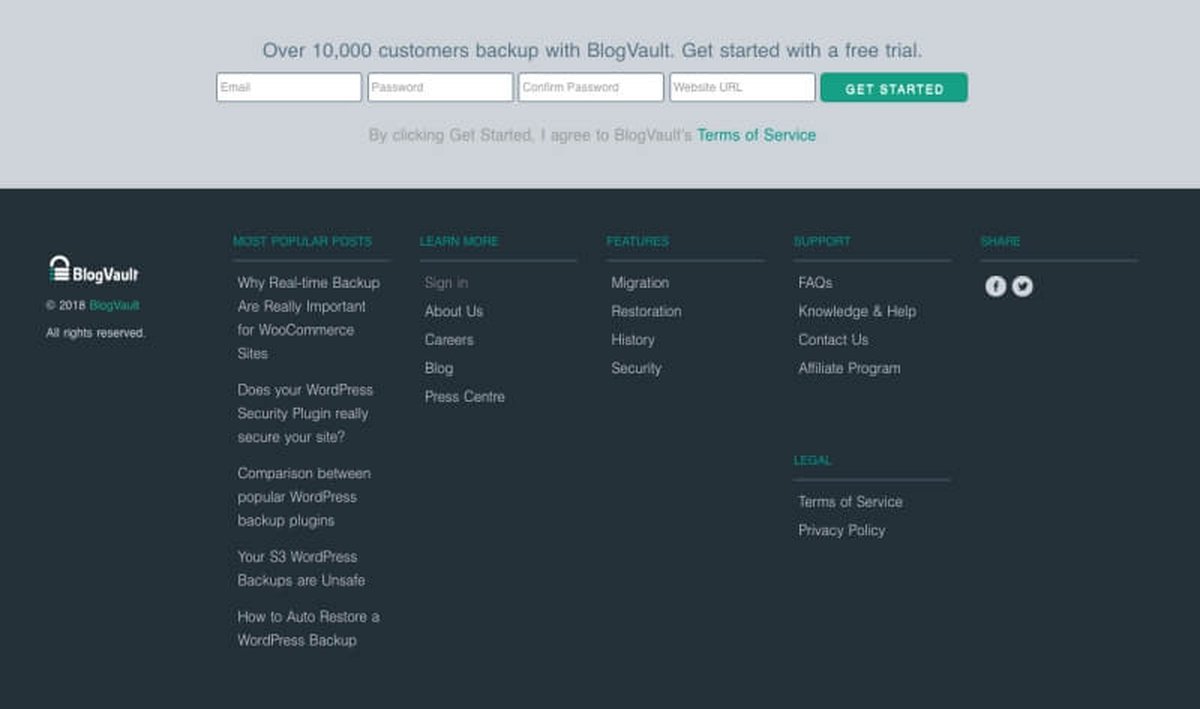
Task: Open the Migration feature link
Action: 640,283
